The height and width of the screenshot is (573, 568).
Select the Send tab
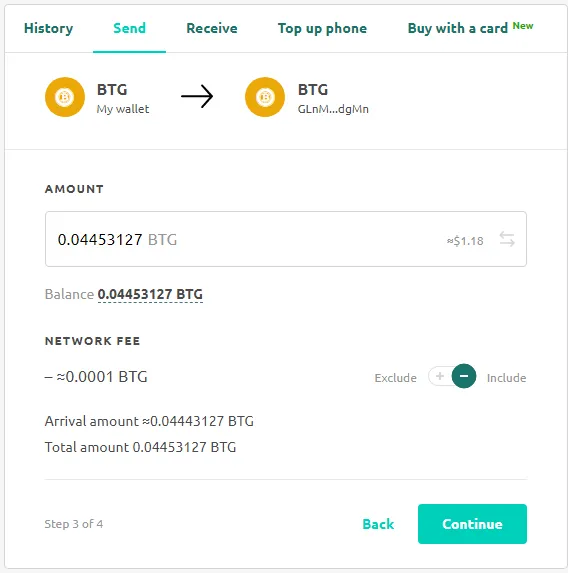point(129,29)
